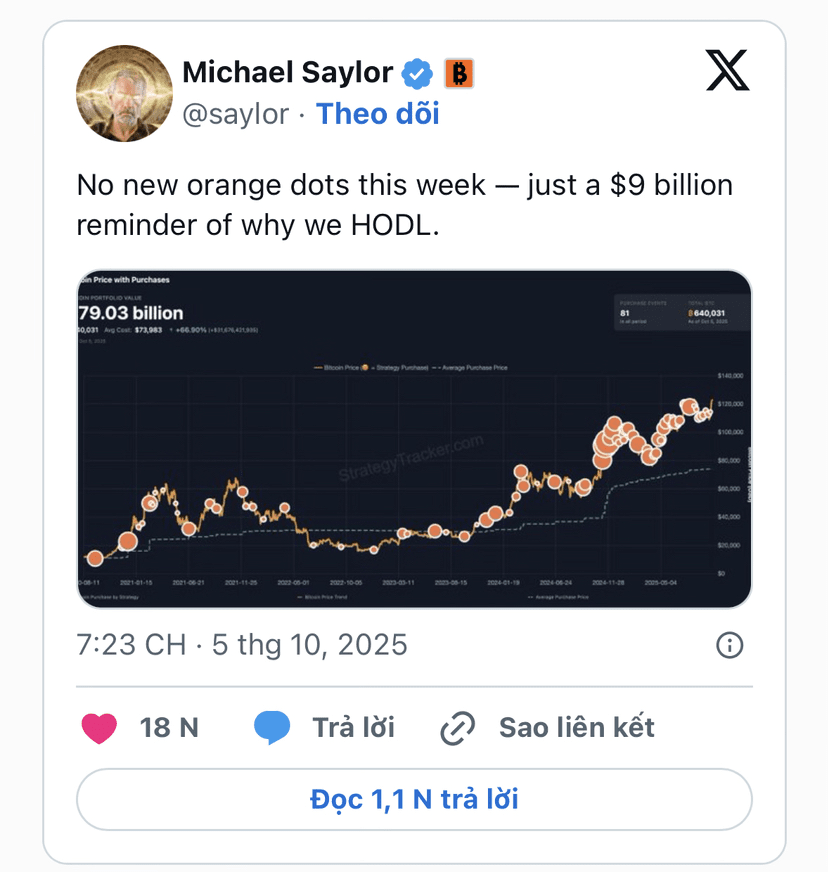
Task: Click the Michael Saylor display name
Action: click(287, 73)
